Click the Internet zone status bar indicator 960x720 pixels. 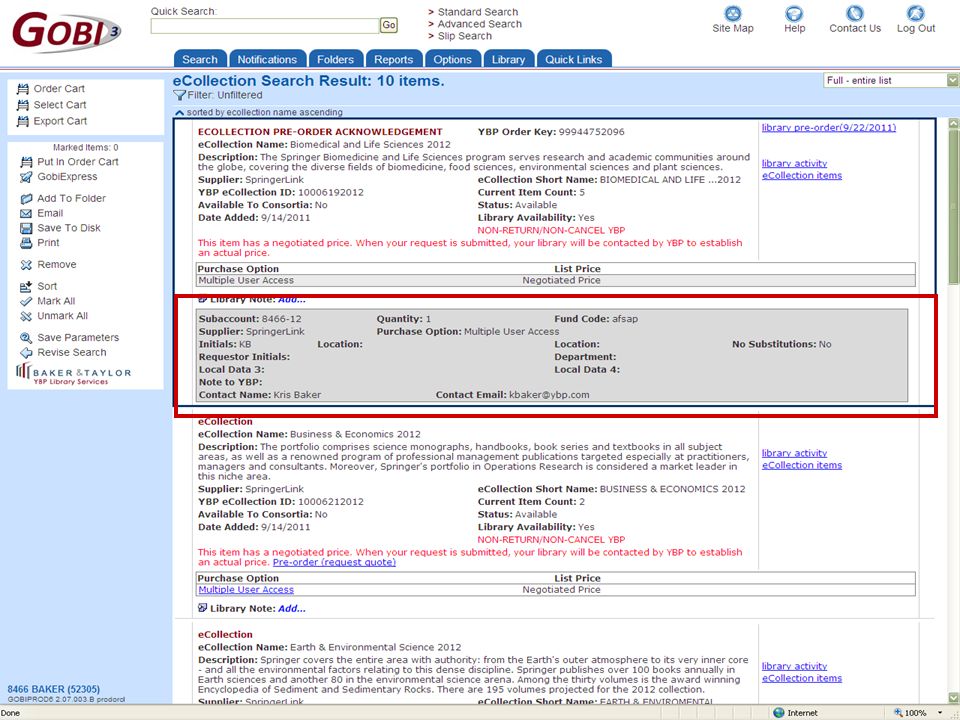click(x=796, y=713)
